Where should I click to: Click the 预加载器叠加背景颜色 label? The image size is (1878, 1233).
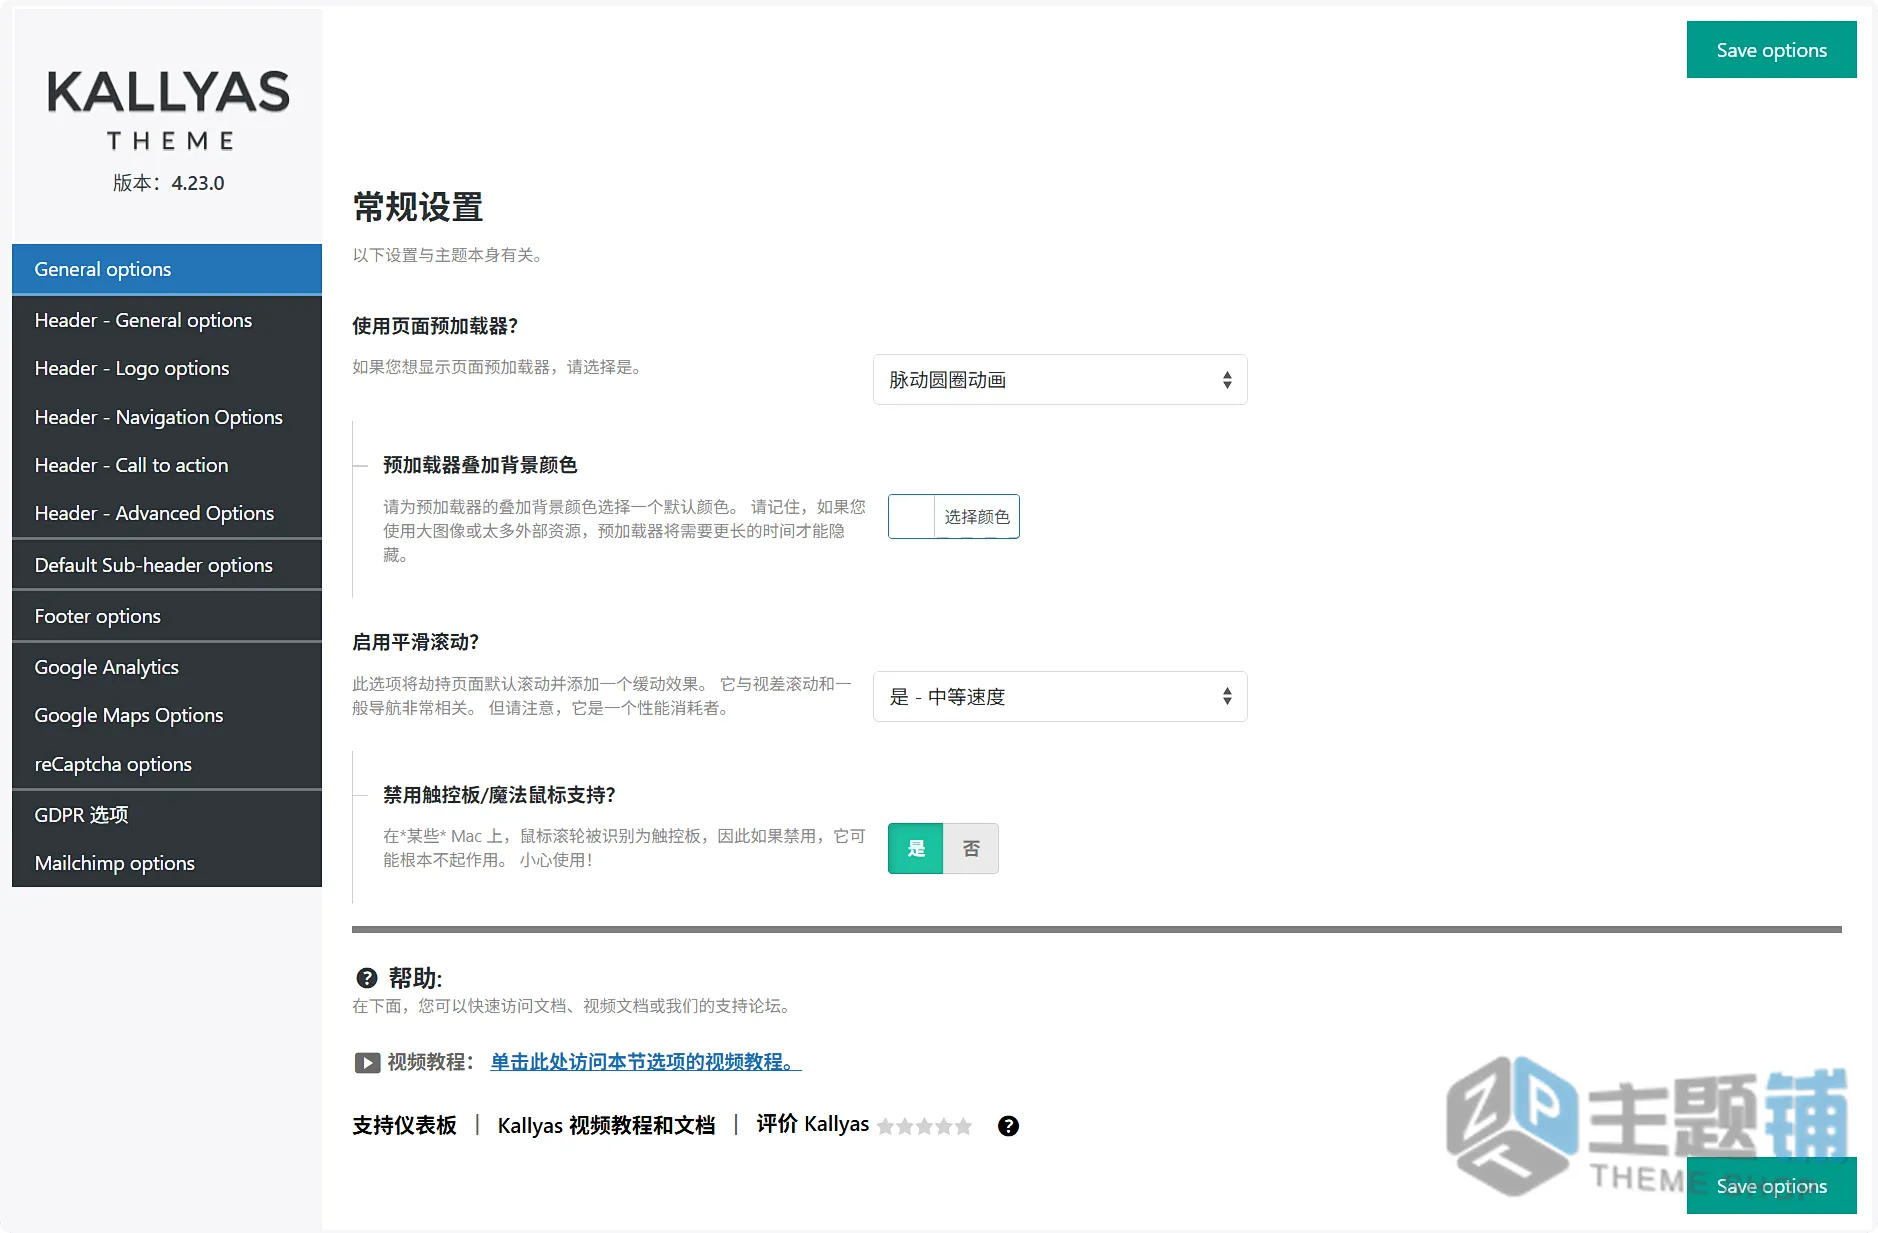click(x=480, y=465)
